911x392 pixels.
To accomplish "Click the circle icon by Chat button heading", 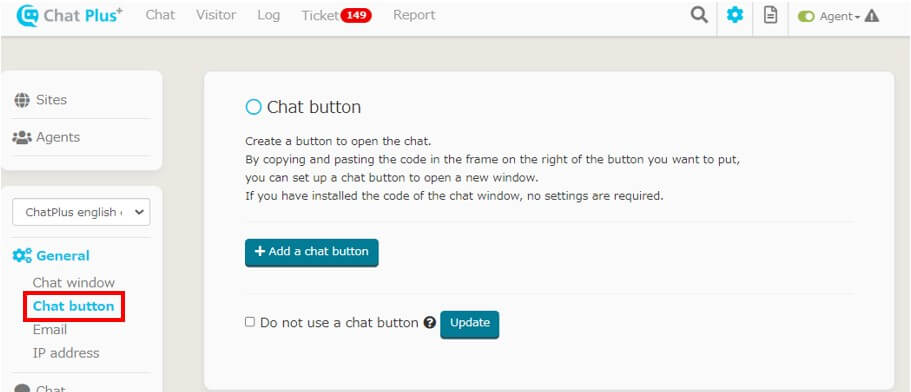I will pyautogui.click(x=253, y=107).
